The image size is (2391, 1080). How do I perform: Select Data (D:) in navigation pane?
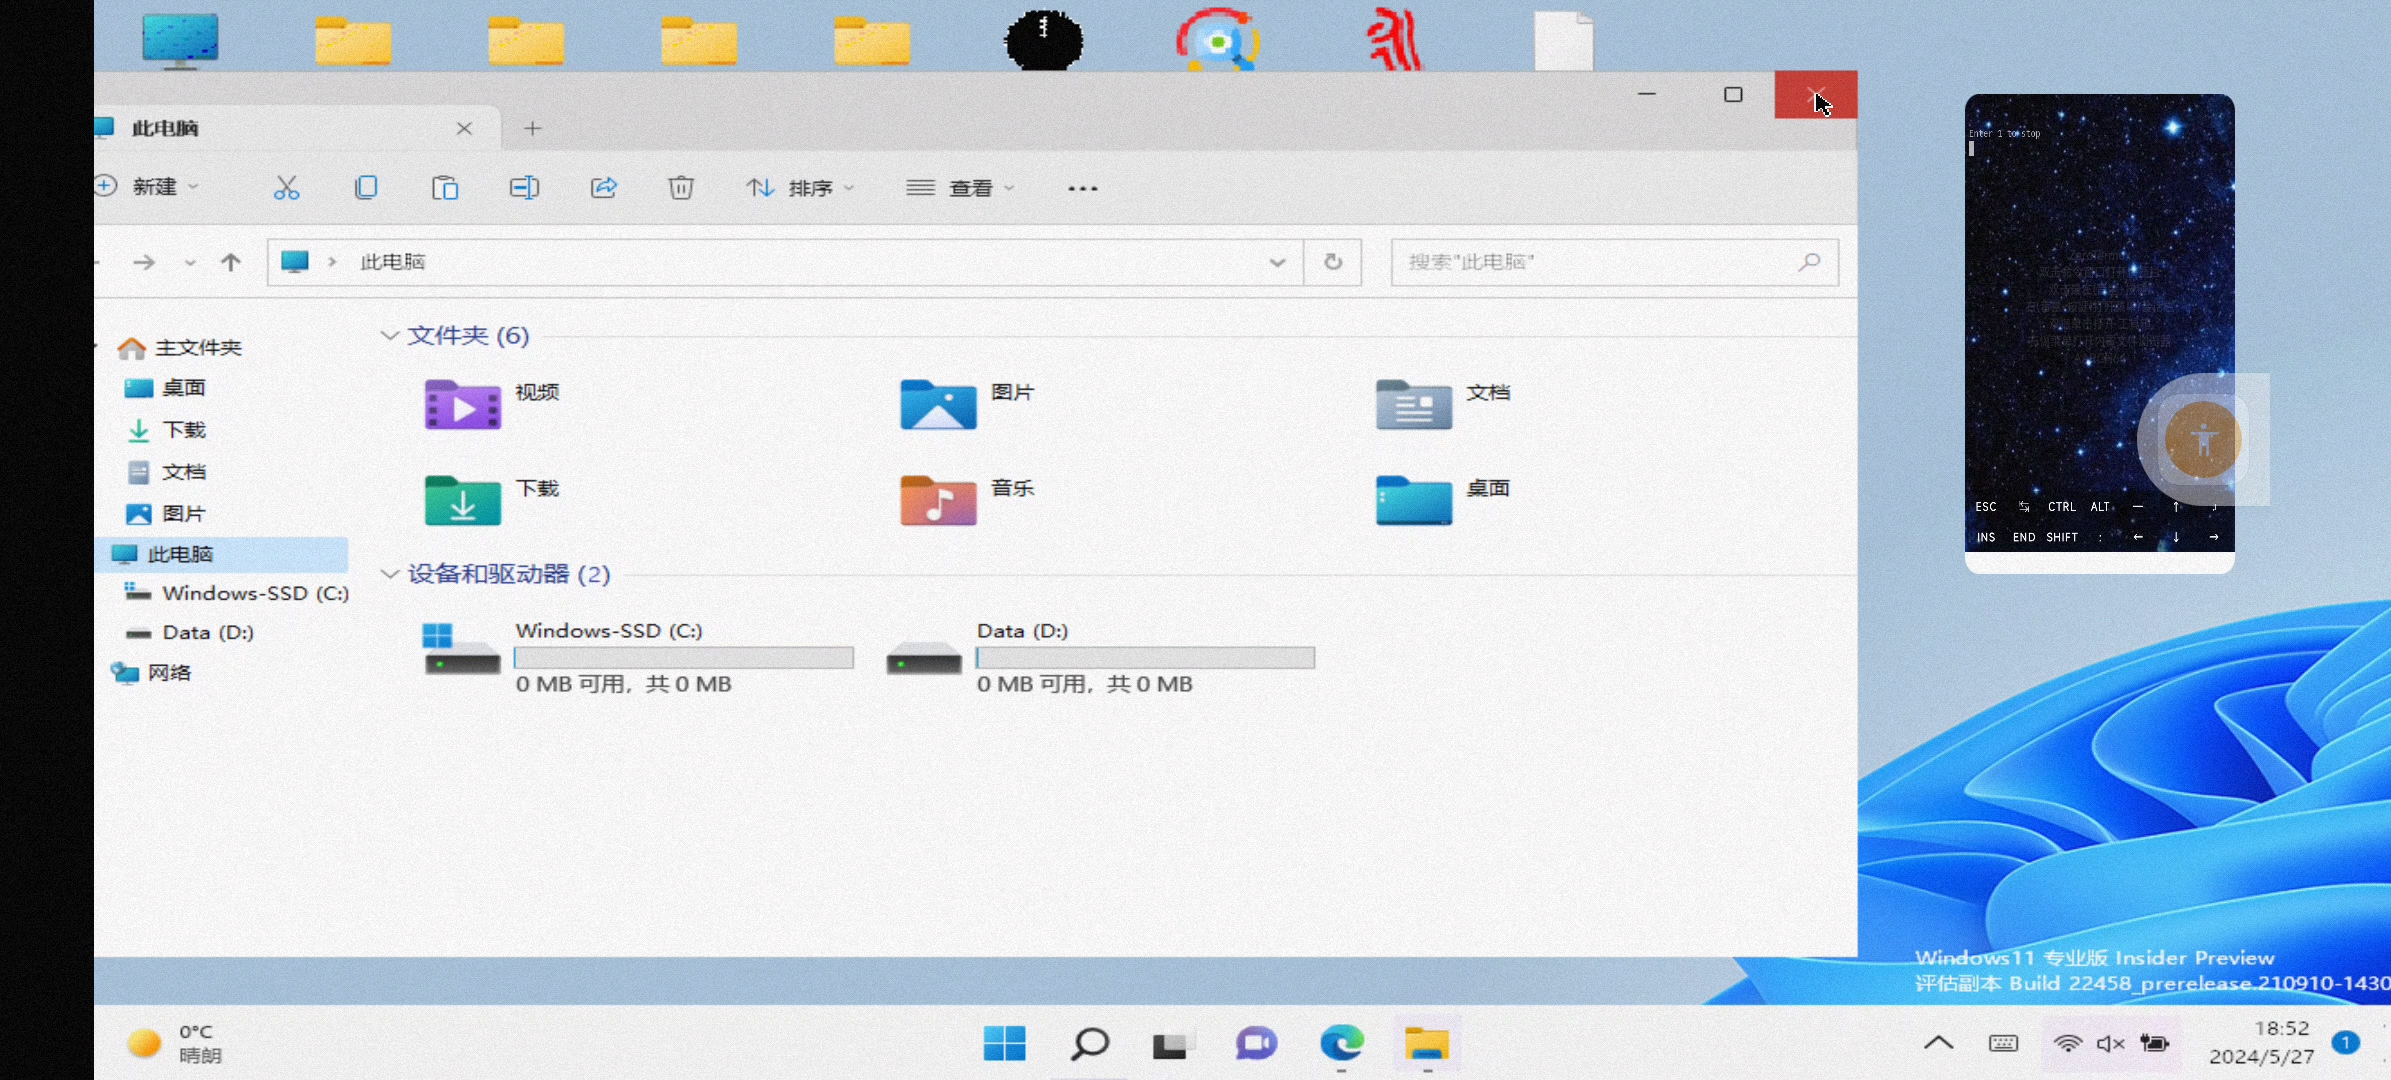[189, 632]
